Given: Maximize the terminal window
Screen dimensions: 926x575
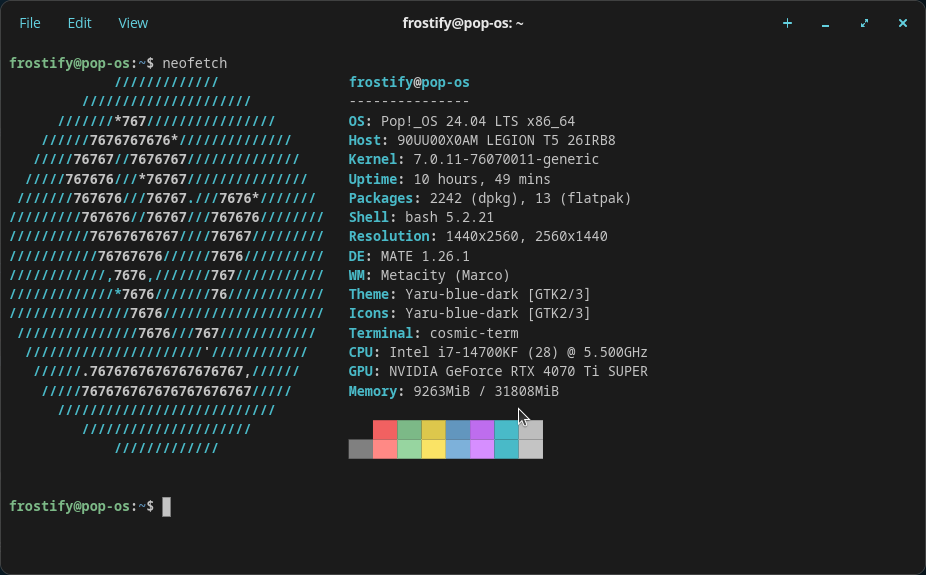Looking at the screenshot, I should (864, 23).
